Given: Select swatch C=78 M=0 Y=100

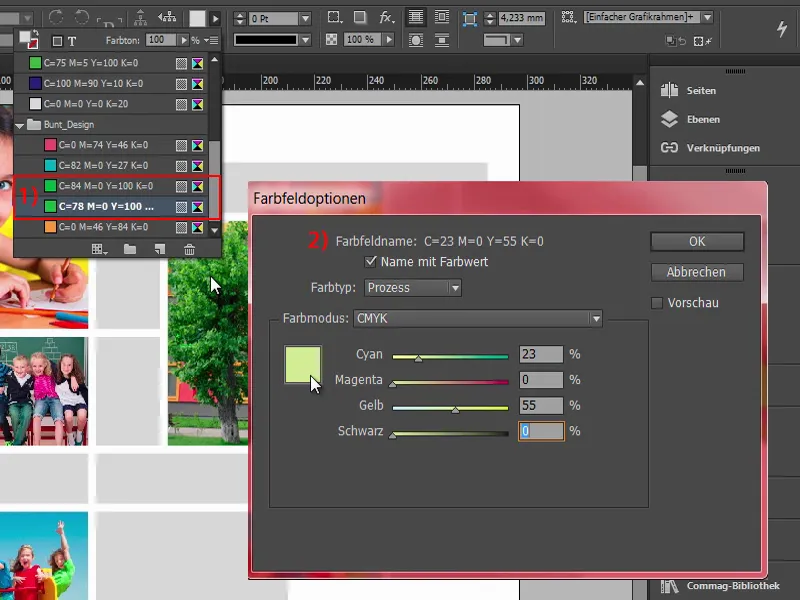Looking at the screenshot, I should [x=111, y=207].
